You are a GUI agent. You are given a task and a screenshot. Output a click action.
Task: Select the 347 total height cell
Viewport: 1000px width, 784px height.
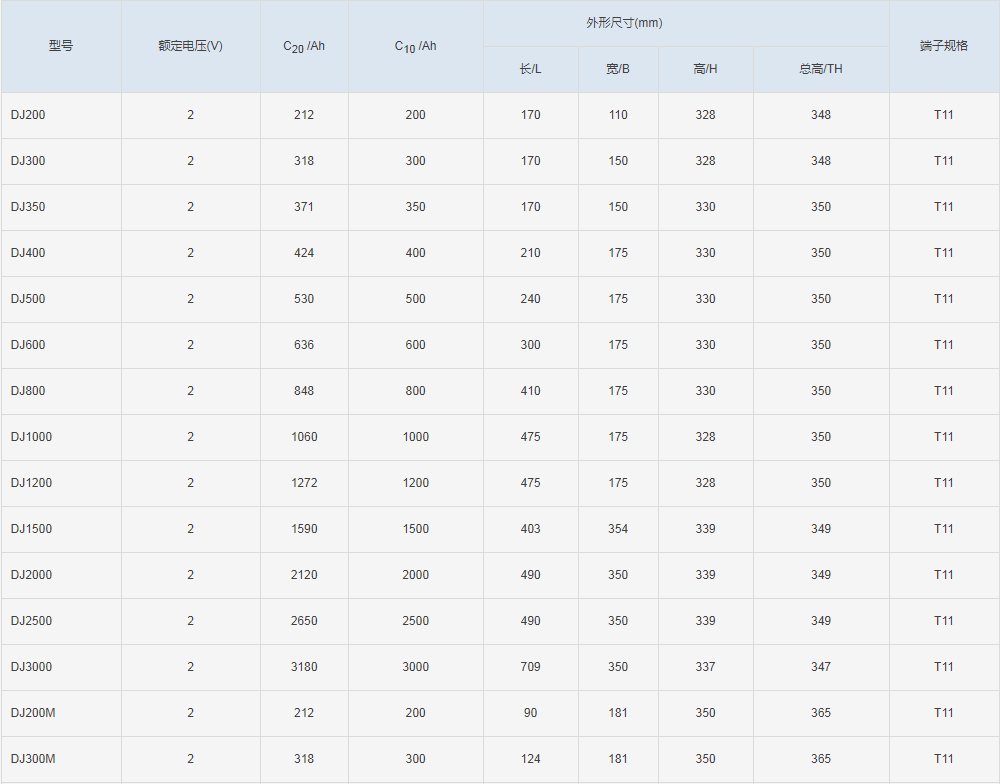tap(820, 667)
